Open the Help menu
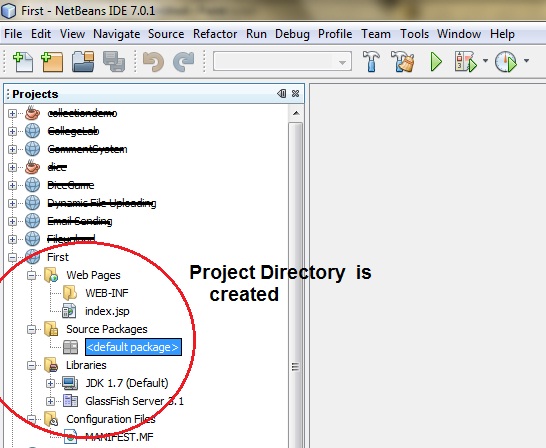This screenshot has height=448, width=546. pyautogui.click(x=502, y=34)
